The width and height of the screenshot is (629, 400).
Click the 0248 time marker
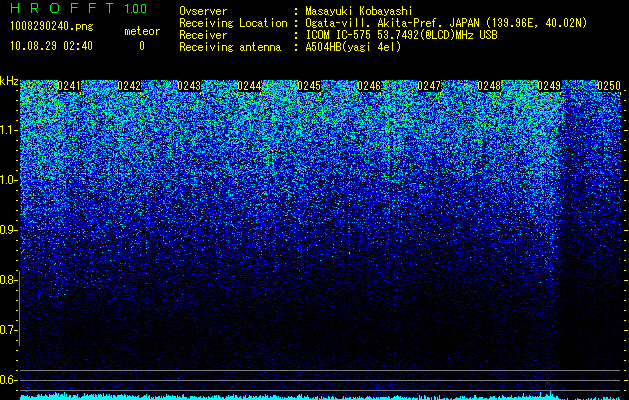(489, 86)
